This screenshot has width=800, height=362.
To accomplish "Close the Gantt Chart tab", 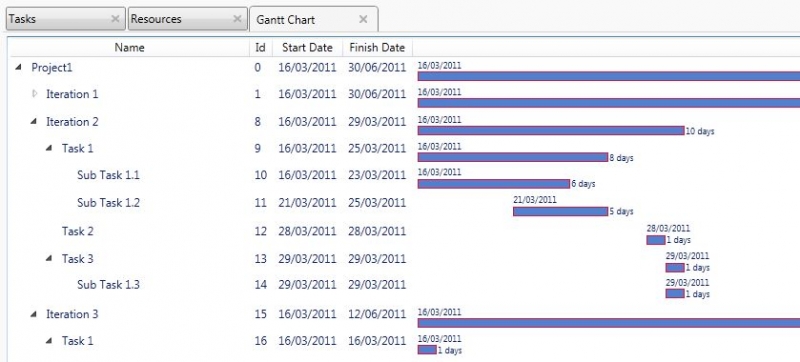I will [x=363, y=19].
